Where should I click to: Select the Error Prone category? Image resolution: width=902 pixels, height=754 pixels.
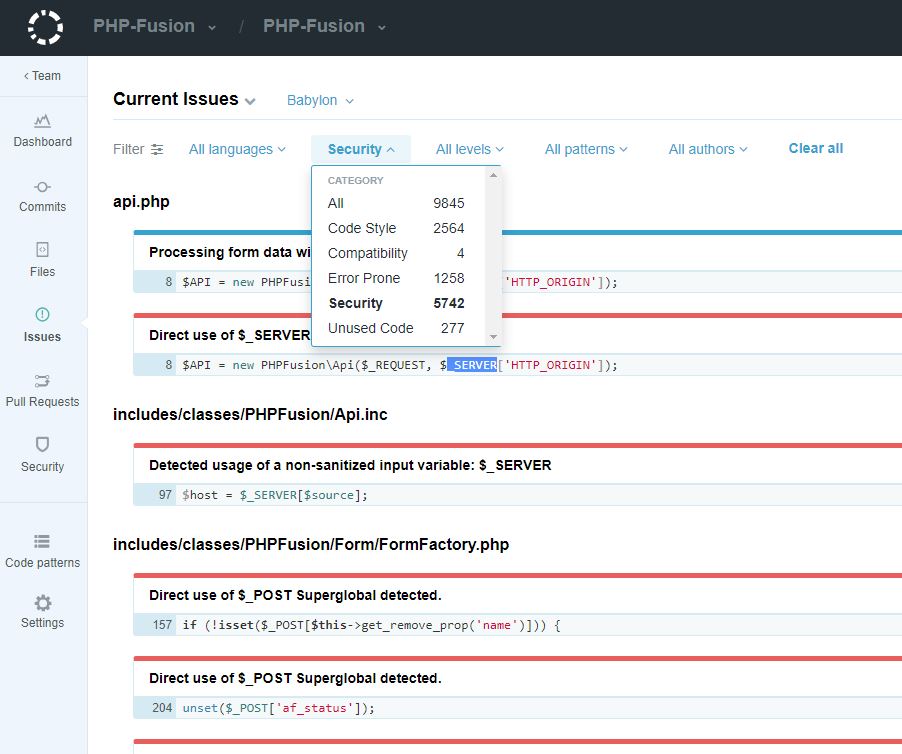click(361, 278)
